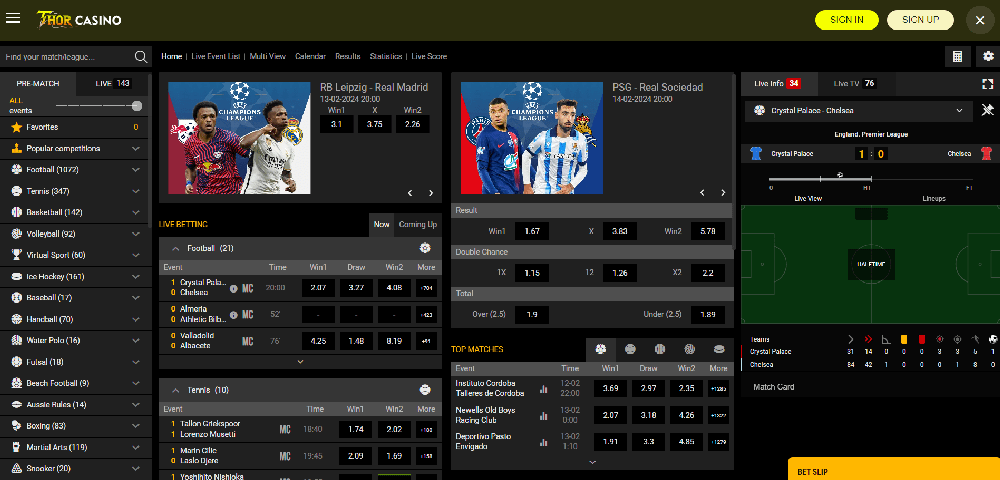The height and width of the screenshot is (480, 1000).
Task: Click previous arrow on PSG banner
Action: click(703, 193)
